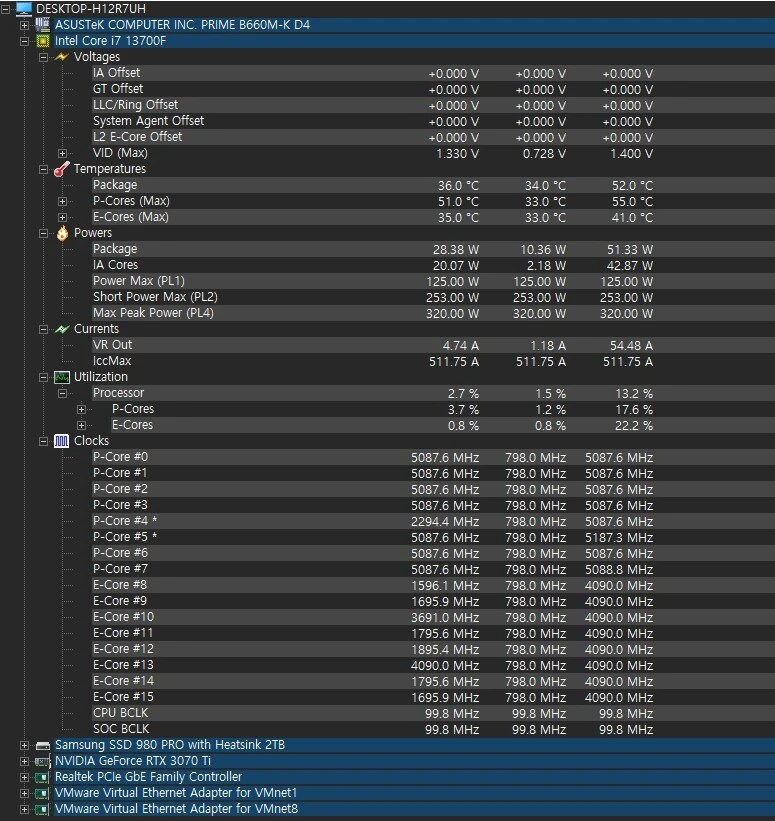Viewport: 775px width, 821px height.
Task: Expand the VID (Max) row
Action: 62,153
